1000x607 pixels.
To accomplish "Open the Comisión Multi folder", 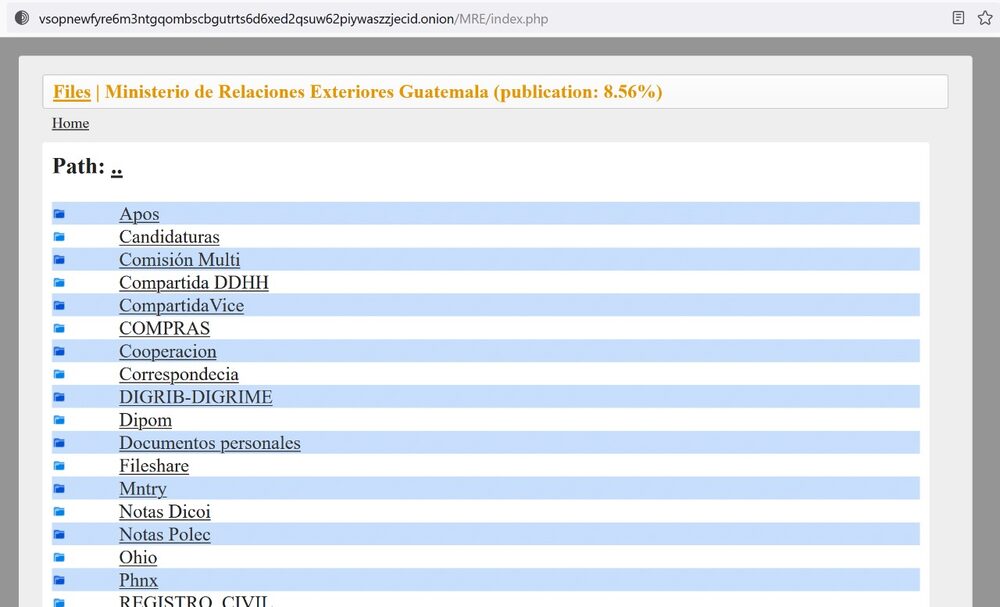I will (x=179, y=260).
